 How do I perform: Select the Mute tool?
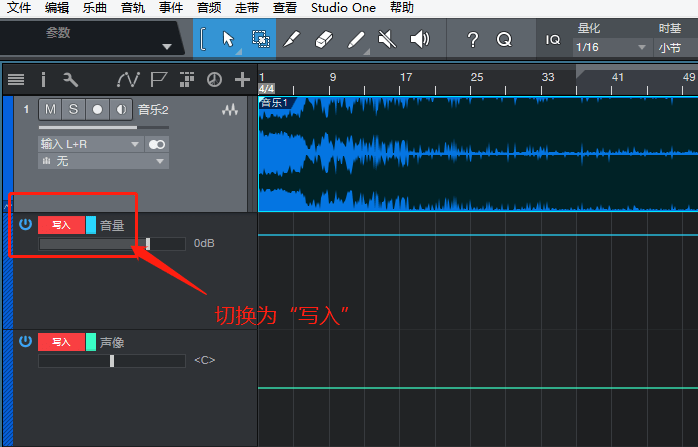388,40
